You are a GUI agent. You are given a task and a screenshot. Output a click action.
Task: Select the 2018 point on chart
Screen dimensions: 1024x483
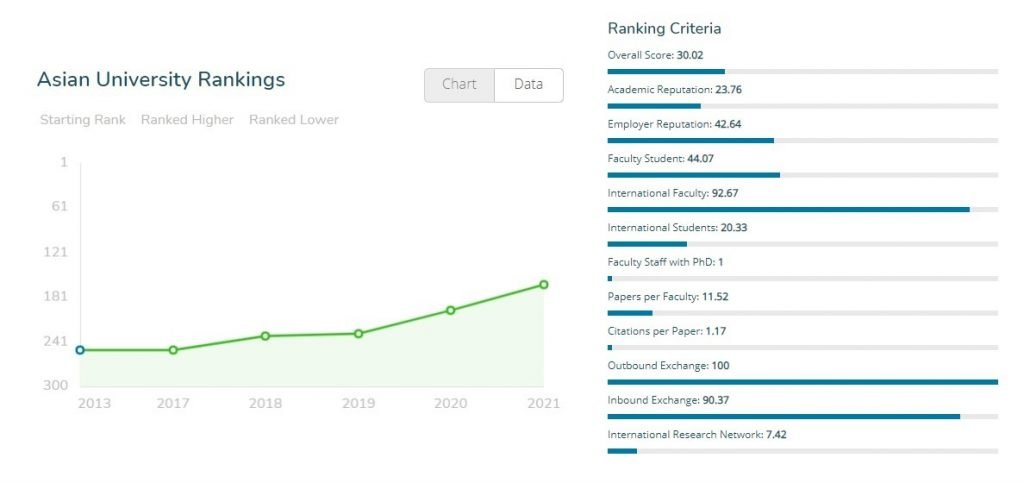coord(265,336)
